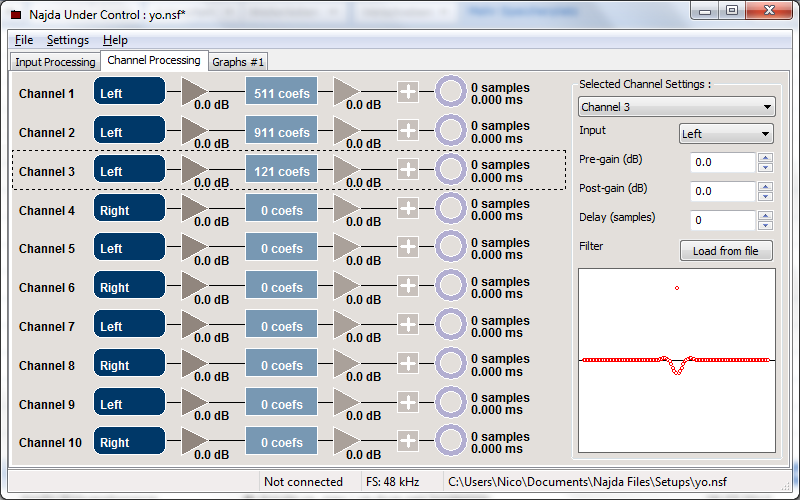Click the yo.nsf file path in status bar
The image size is (800, 500).
587,482
